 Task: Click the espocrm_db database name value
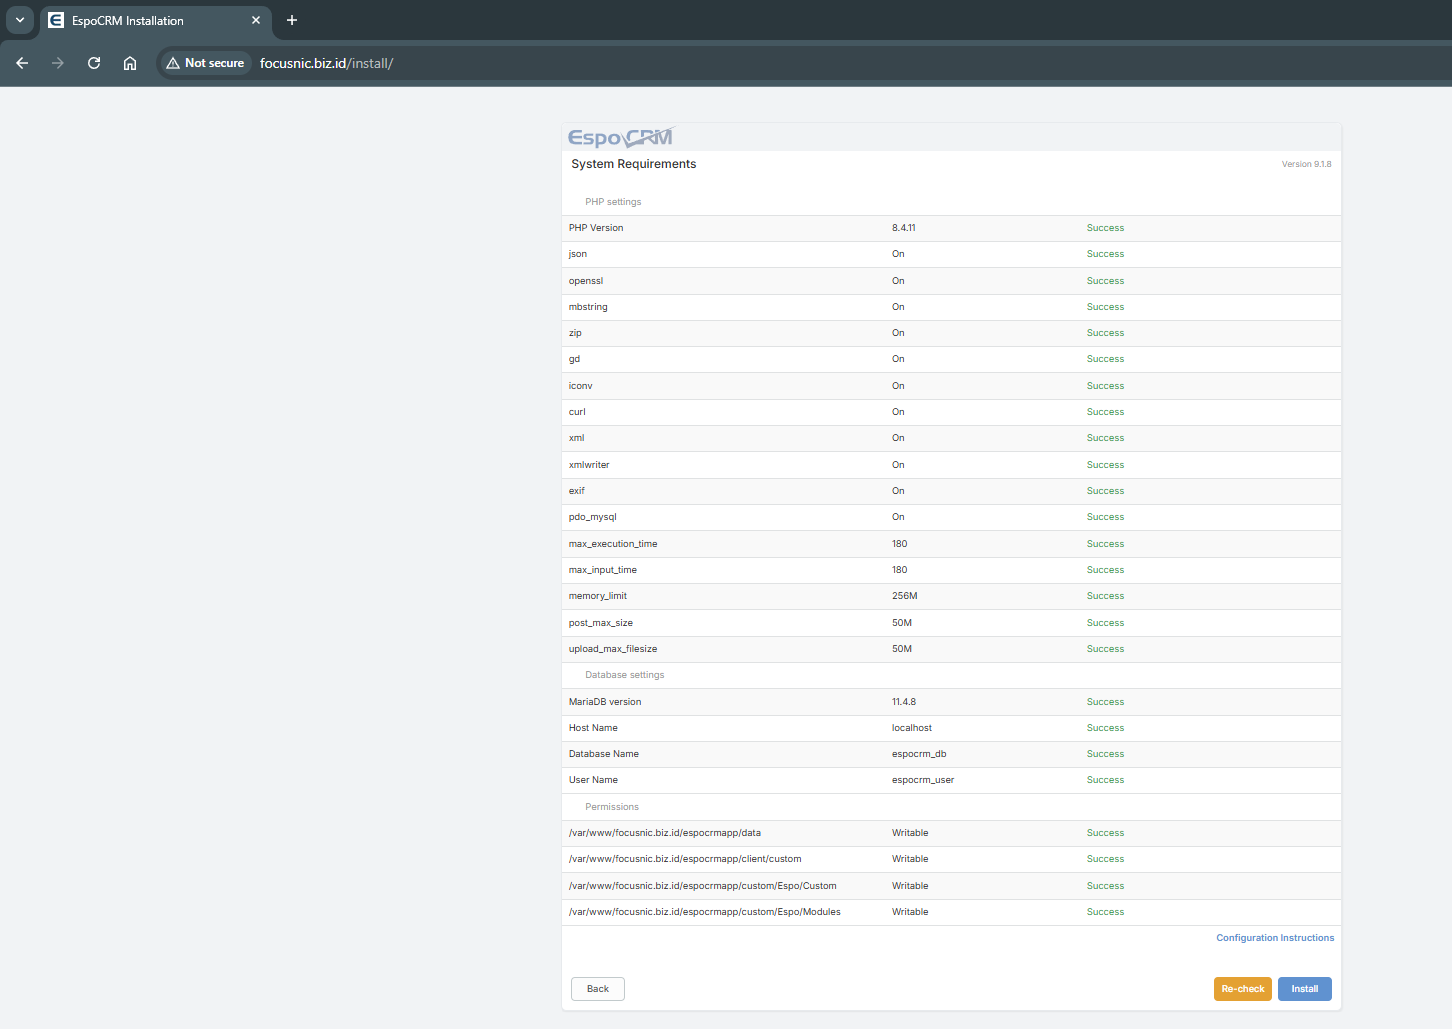tap(919, 754)
